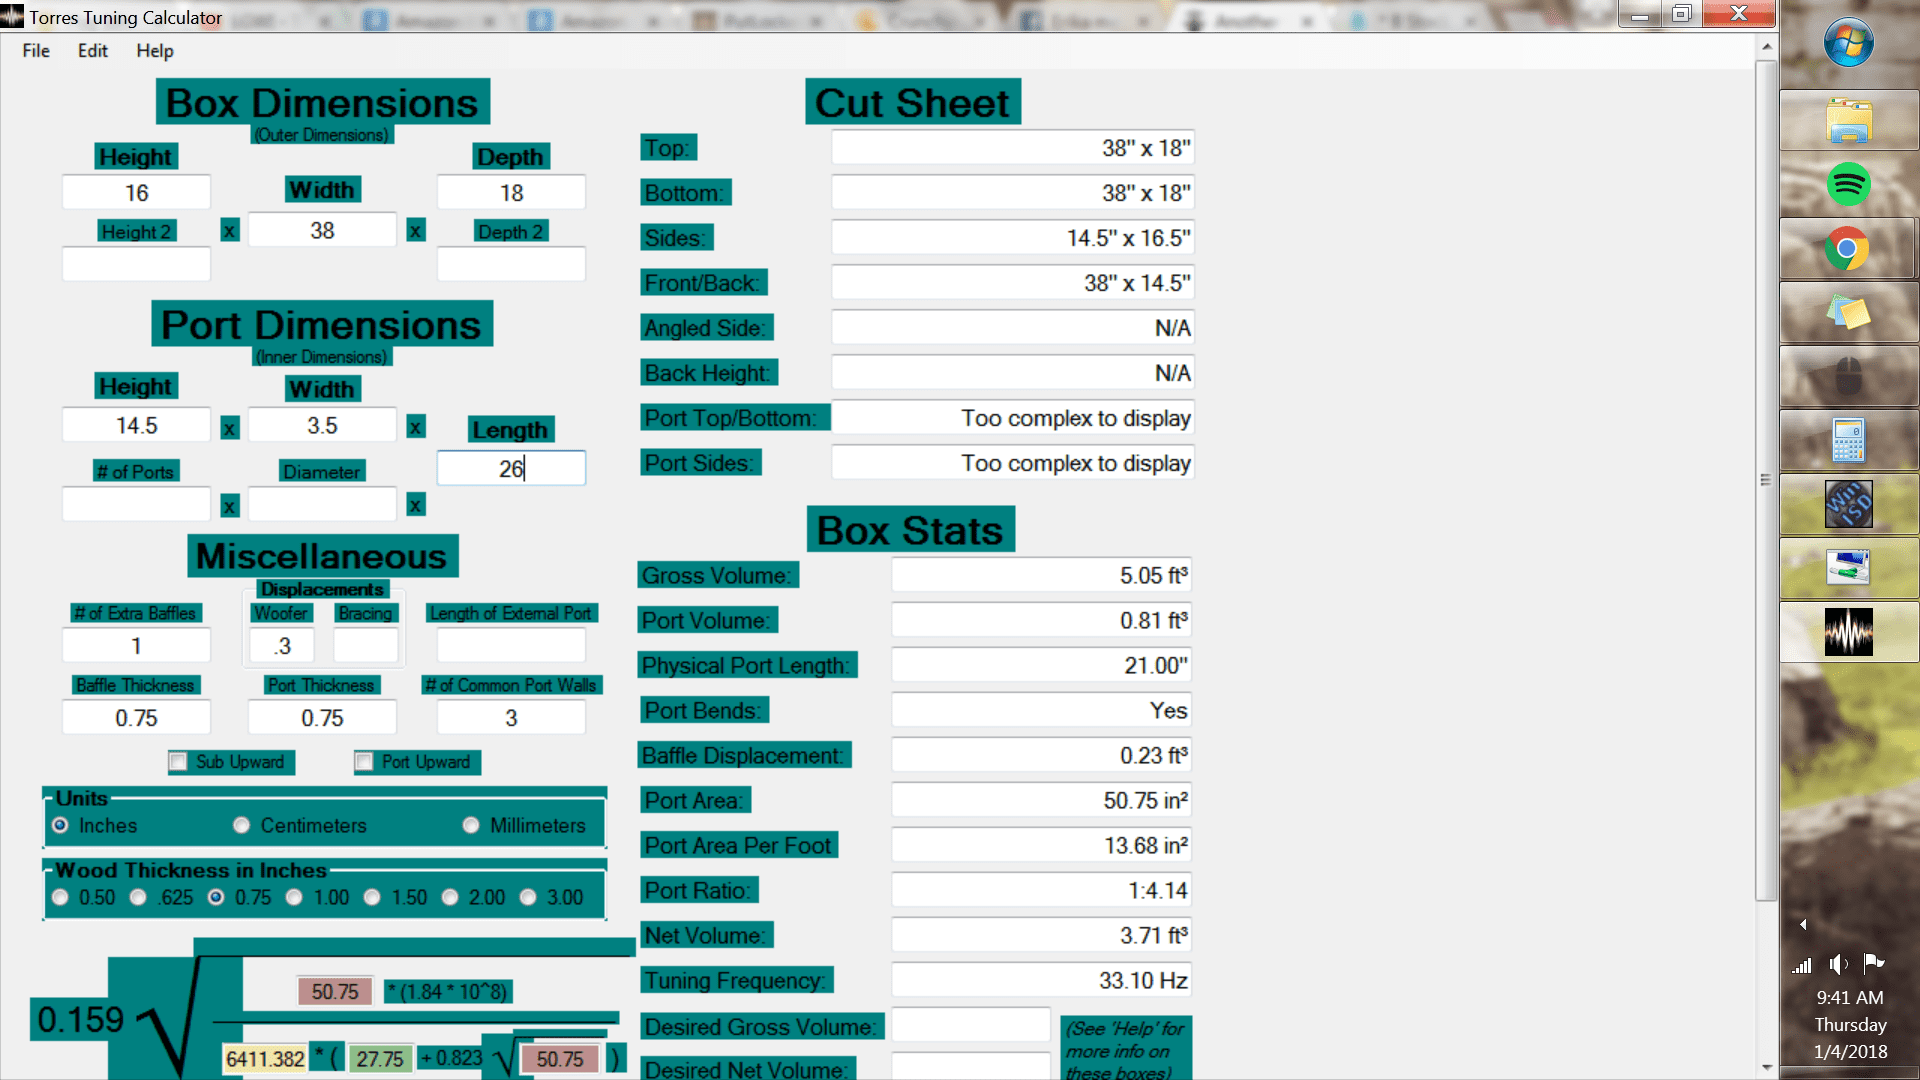The height and width of the screenshot is (1080, 1920).
Task: Select 3.00 wood thickness
Action: (528, 897)
